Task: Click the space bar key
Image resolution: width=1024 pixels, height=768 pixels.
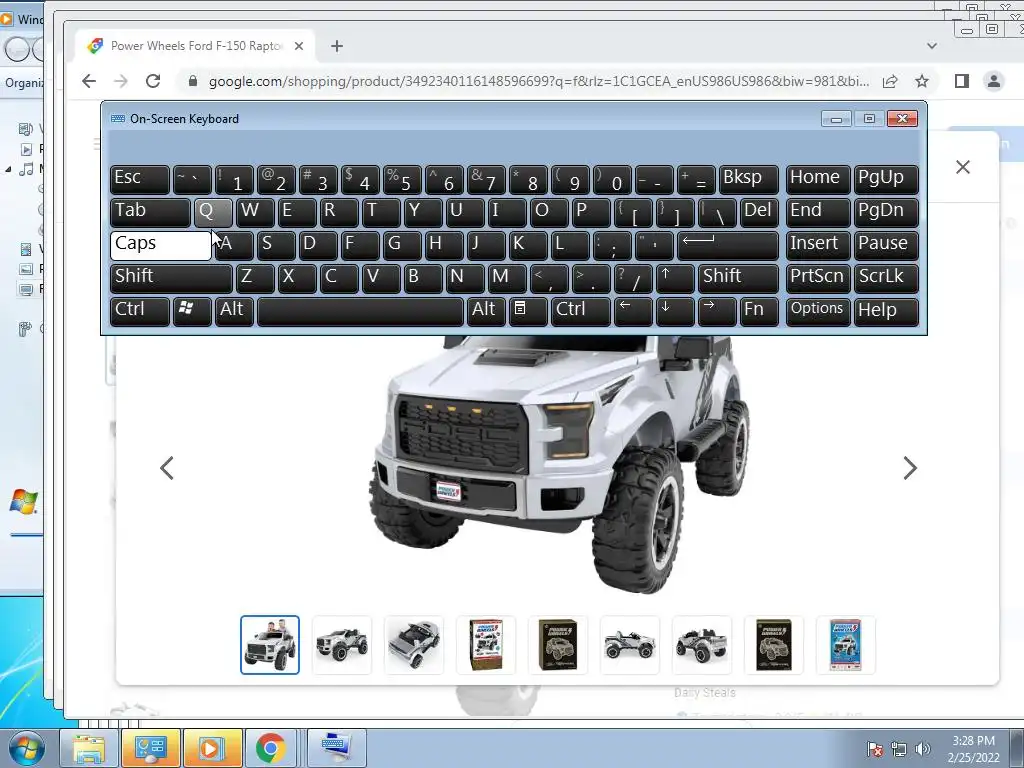Action: (x=360, y=312)
